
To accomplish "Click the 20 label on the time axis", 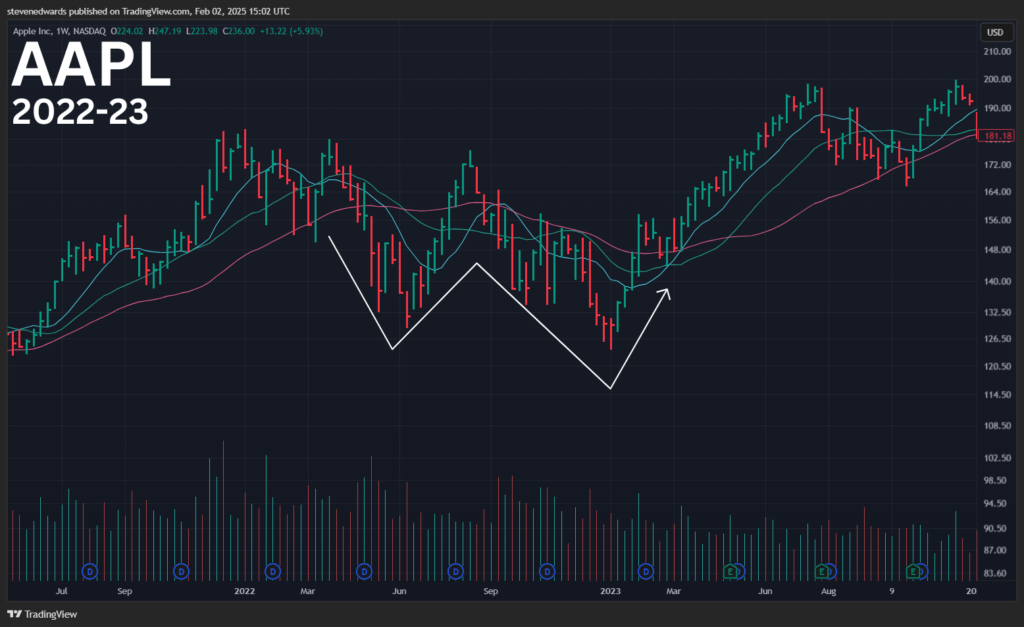I will coord(972,591).
